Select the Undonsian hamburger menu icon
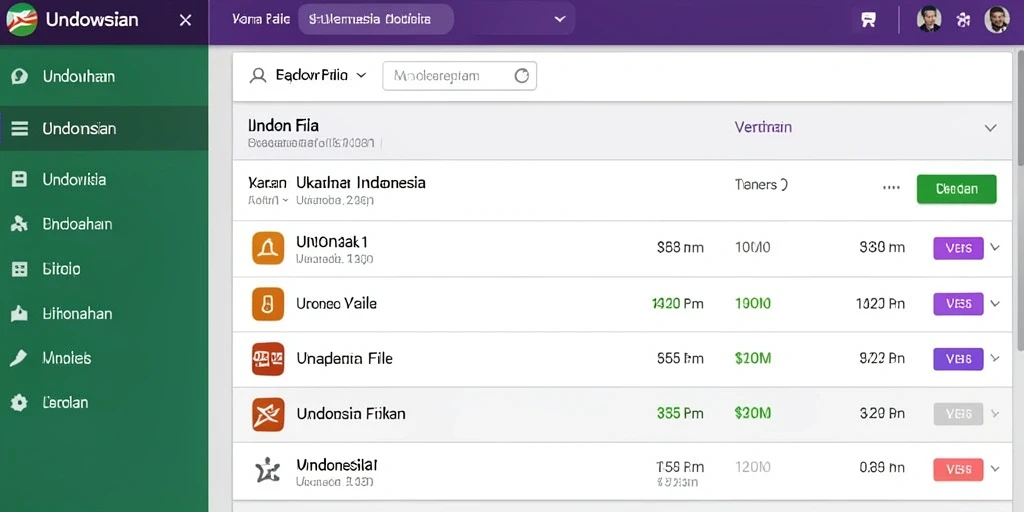The height and width of the screenshot is (512, 1024). point(20,129)
